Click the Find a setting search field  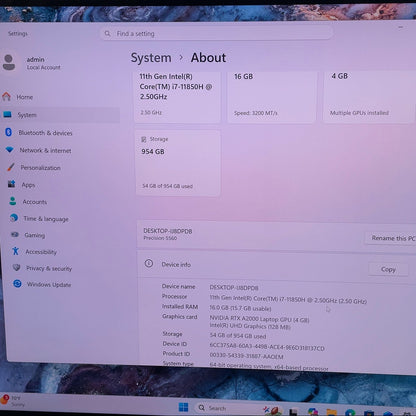pos(217,34)
